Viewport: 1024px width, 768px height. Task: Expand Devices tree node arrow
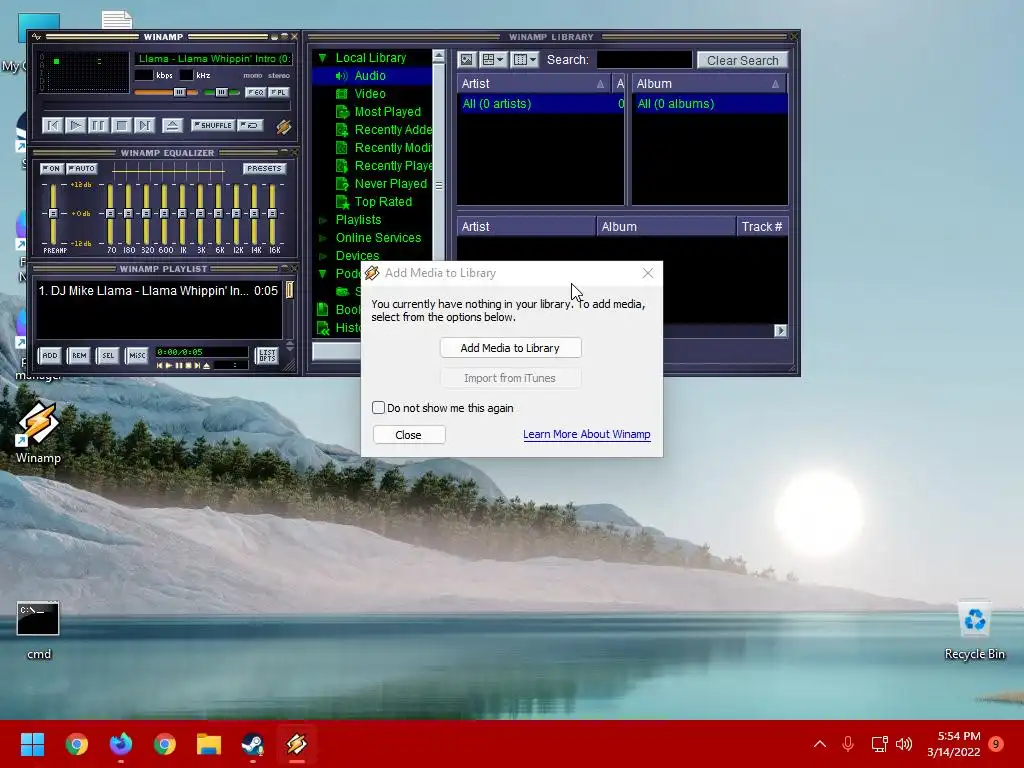click(x=323, y=256)
